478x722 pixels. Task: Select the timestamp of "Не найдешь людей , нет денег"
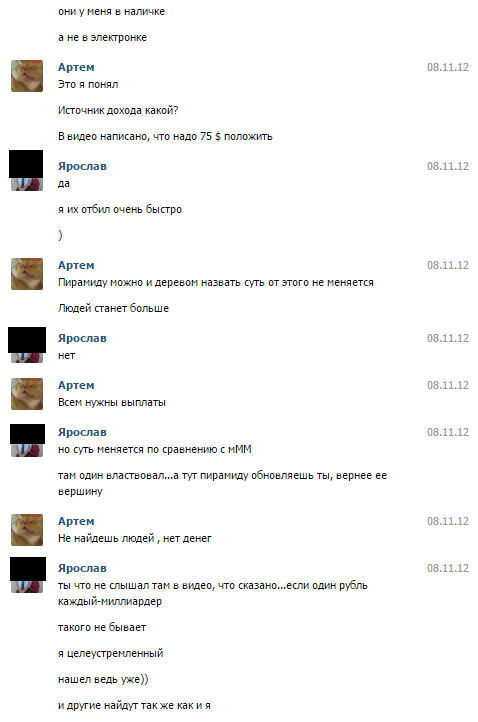coord(448,521)
